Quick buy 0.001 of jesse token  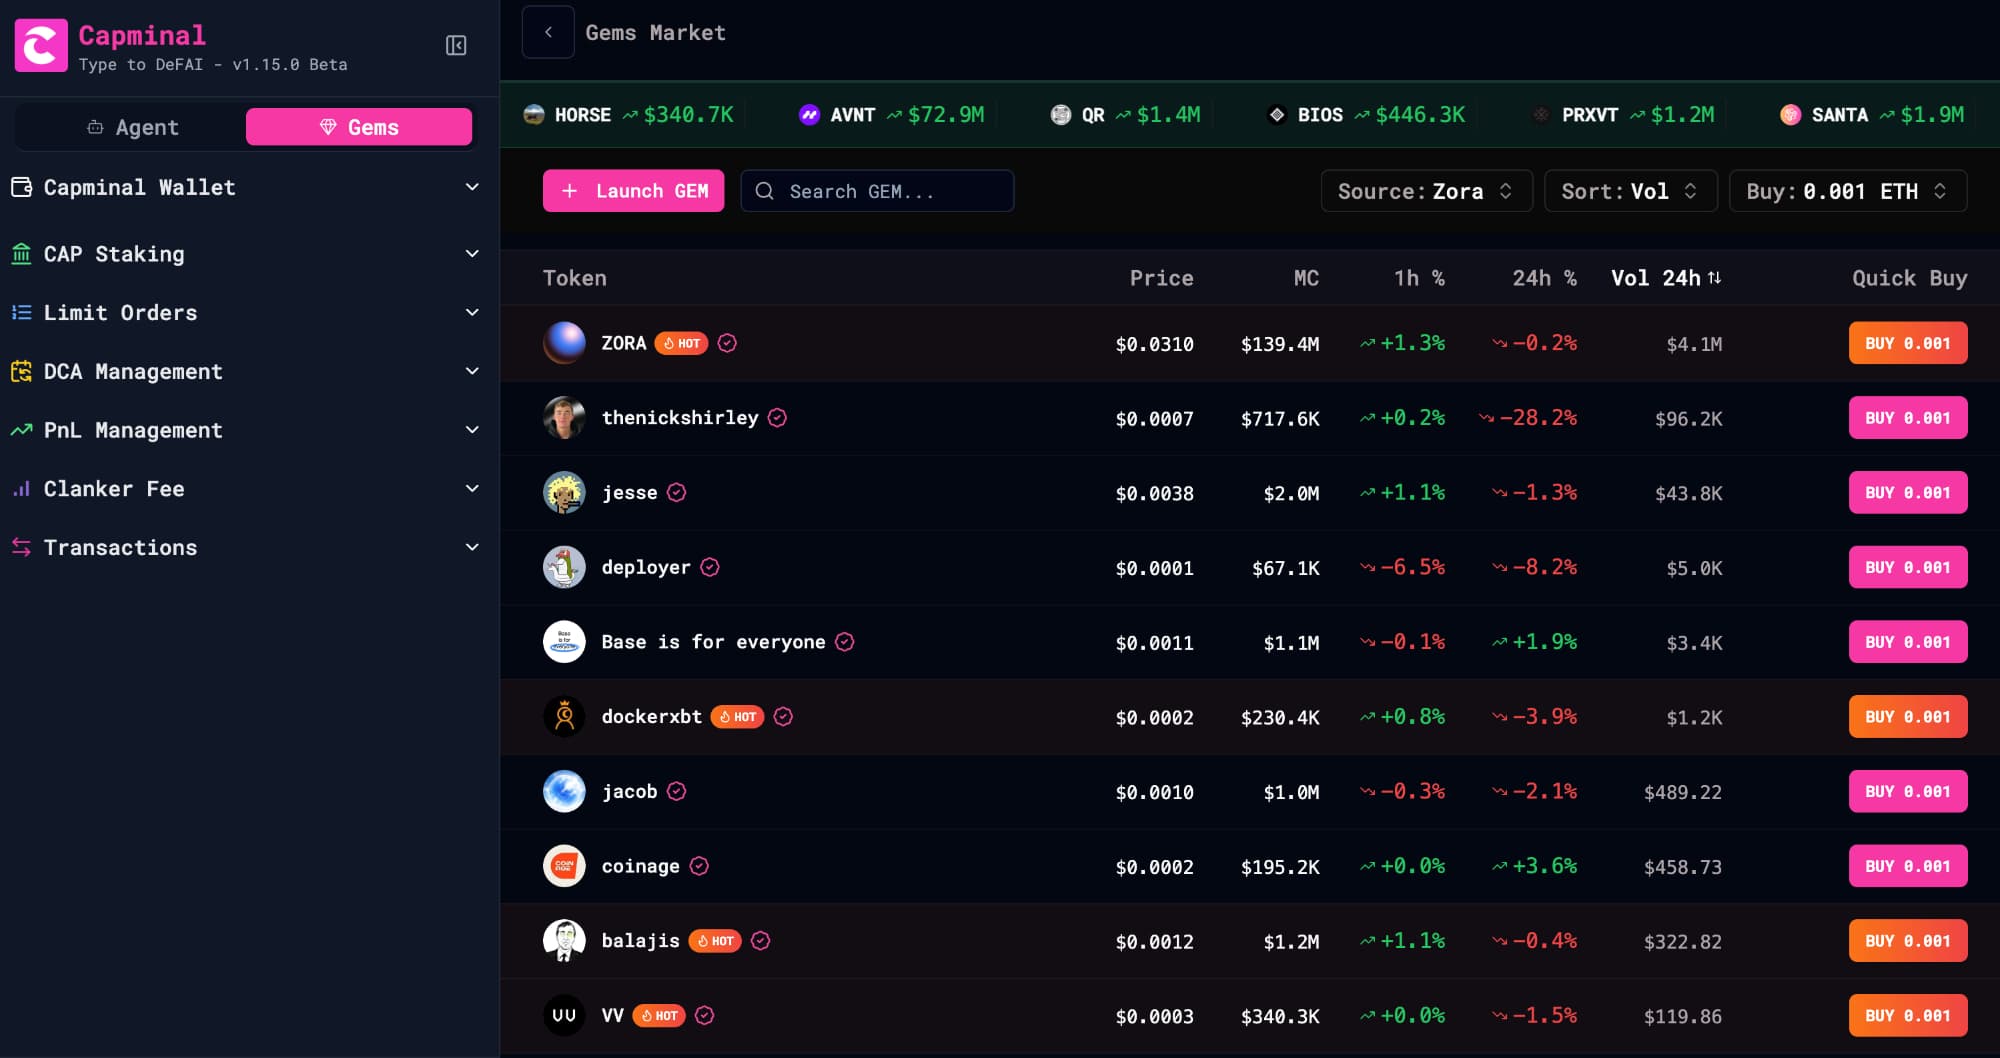(1907, 493)
